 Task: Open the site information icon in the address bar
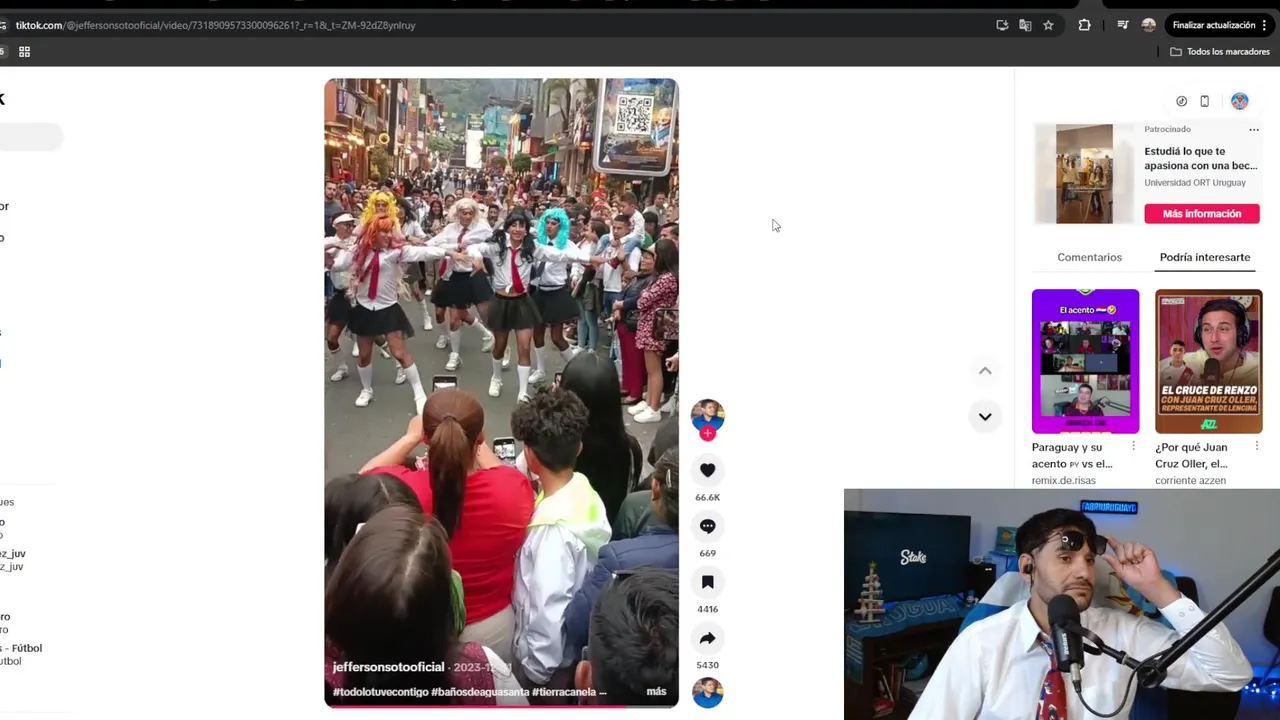click(4, 25)
